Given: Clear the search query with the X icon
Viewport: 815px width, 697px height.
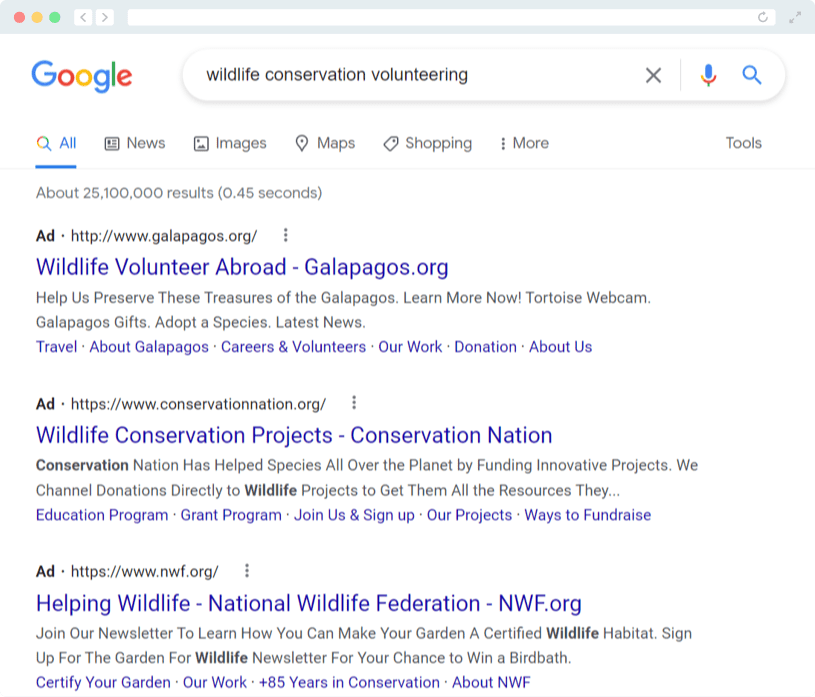Looking at the screenshot, I should point(653,75).
